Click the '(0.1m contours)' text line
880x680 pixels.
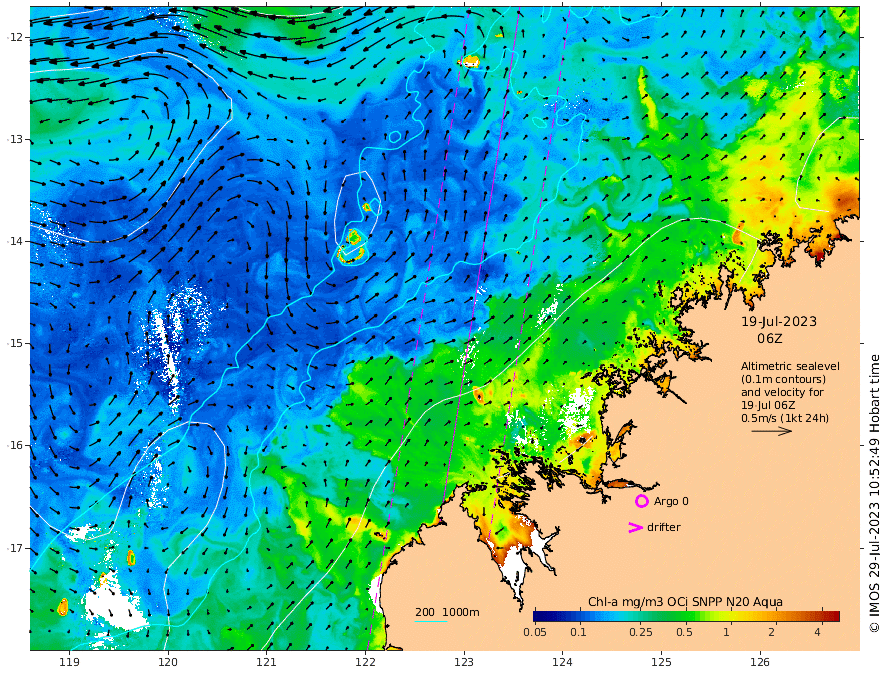tap(783, 379)
